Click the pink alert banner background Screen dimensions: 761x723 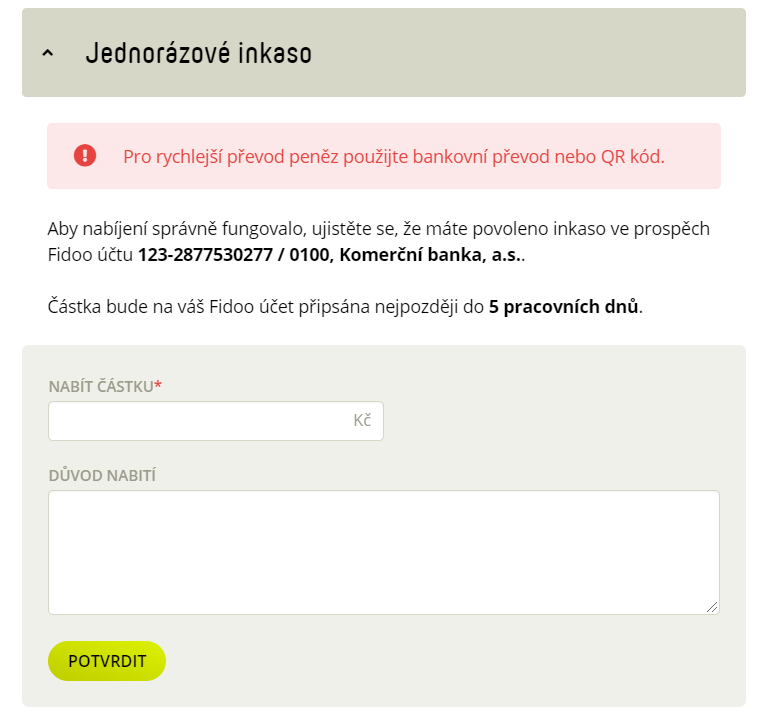pyautogui.click(x=694, y=156)
